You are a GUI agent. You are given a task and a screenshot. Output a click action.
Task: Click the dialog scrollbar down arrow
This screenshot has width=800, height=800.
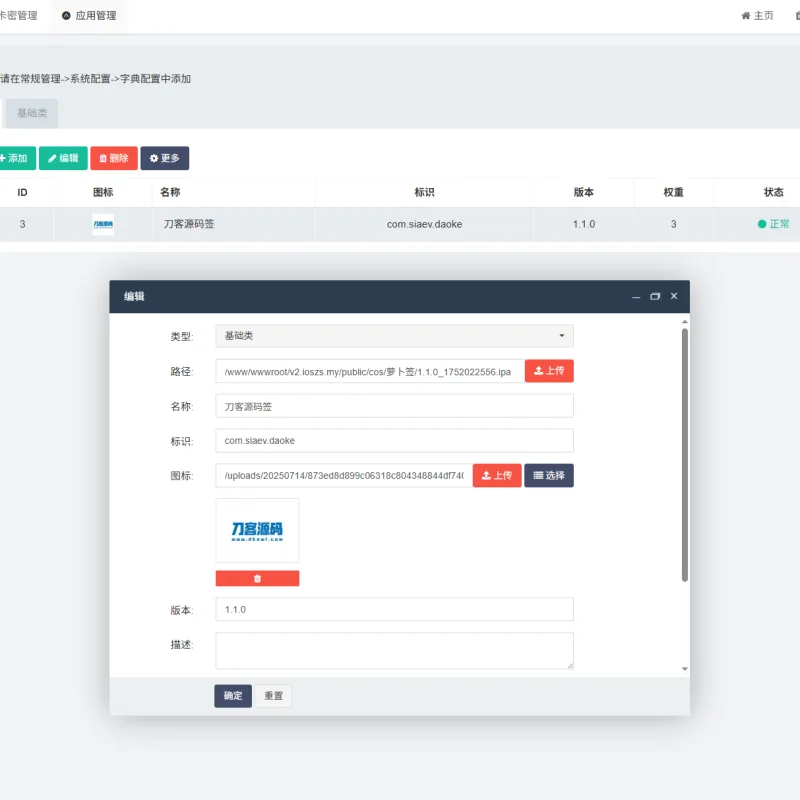coord(685,669)
